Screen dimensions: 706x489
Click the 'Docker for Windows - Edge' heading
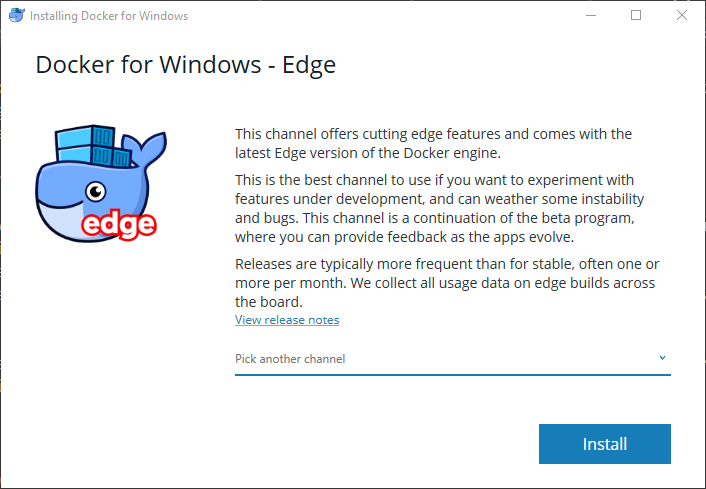tap(185, 66)
